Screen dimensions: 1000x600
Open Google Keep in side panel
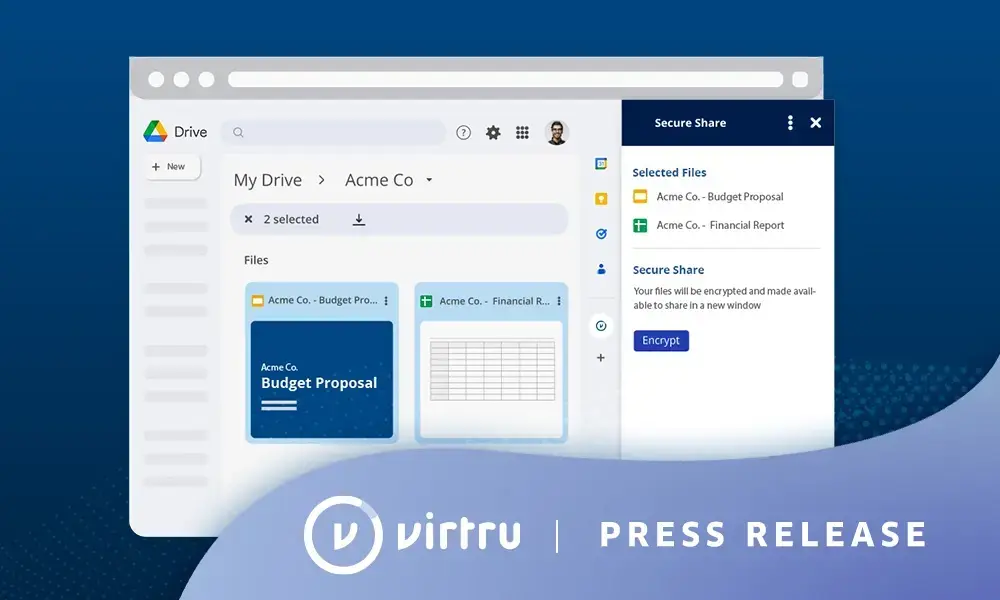coord(601,199)
